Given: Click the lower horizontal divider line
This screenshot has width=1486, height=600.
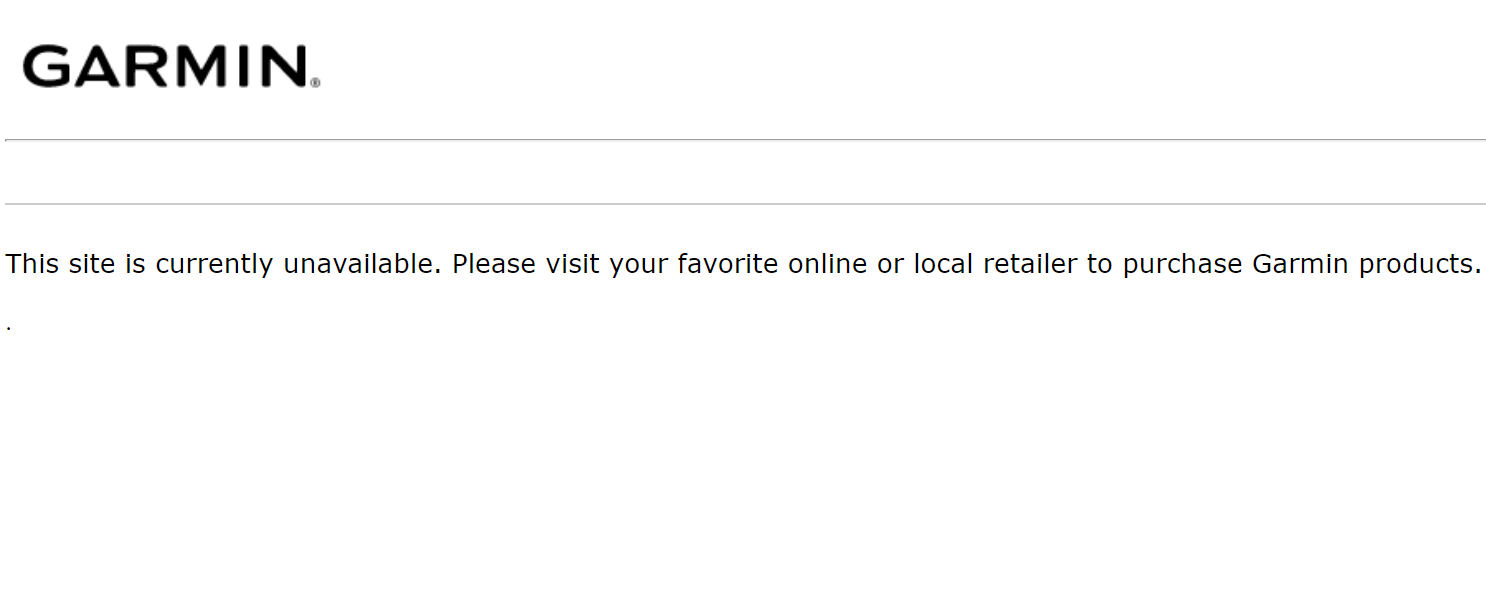Looking at the screenshot, I should tap(744, 204).
